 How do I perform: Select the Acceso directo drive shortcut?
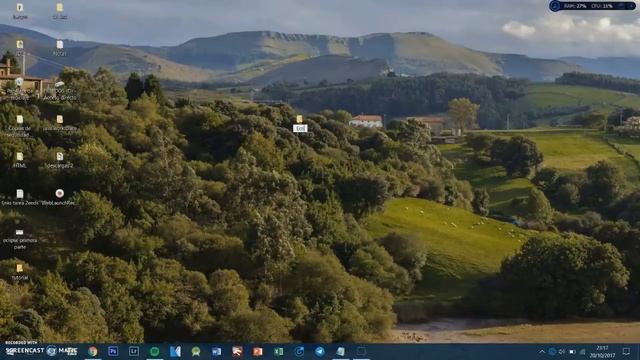60,90
